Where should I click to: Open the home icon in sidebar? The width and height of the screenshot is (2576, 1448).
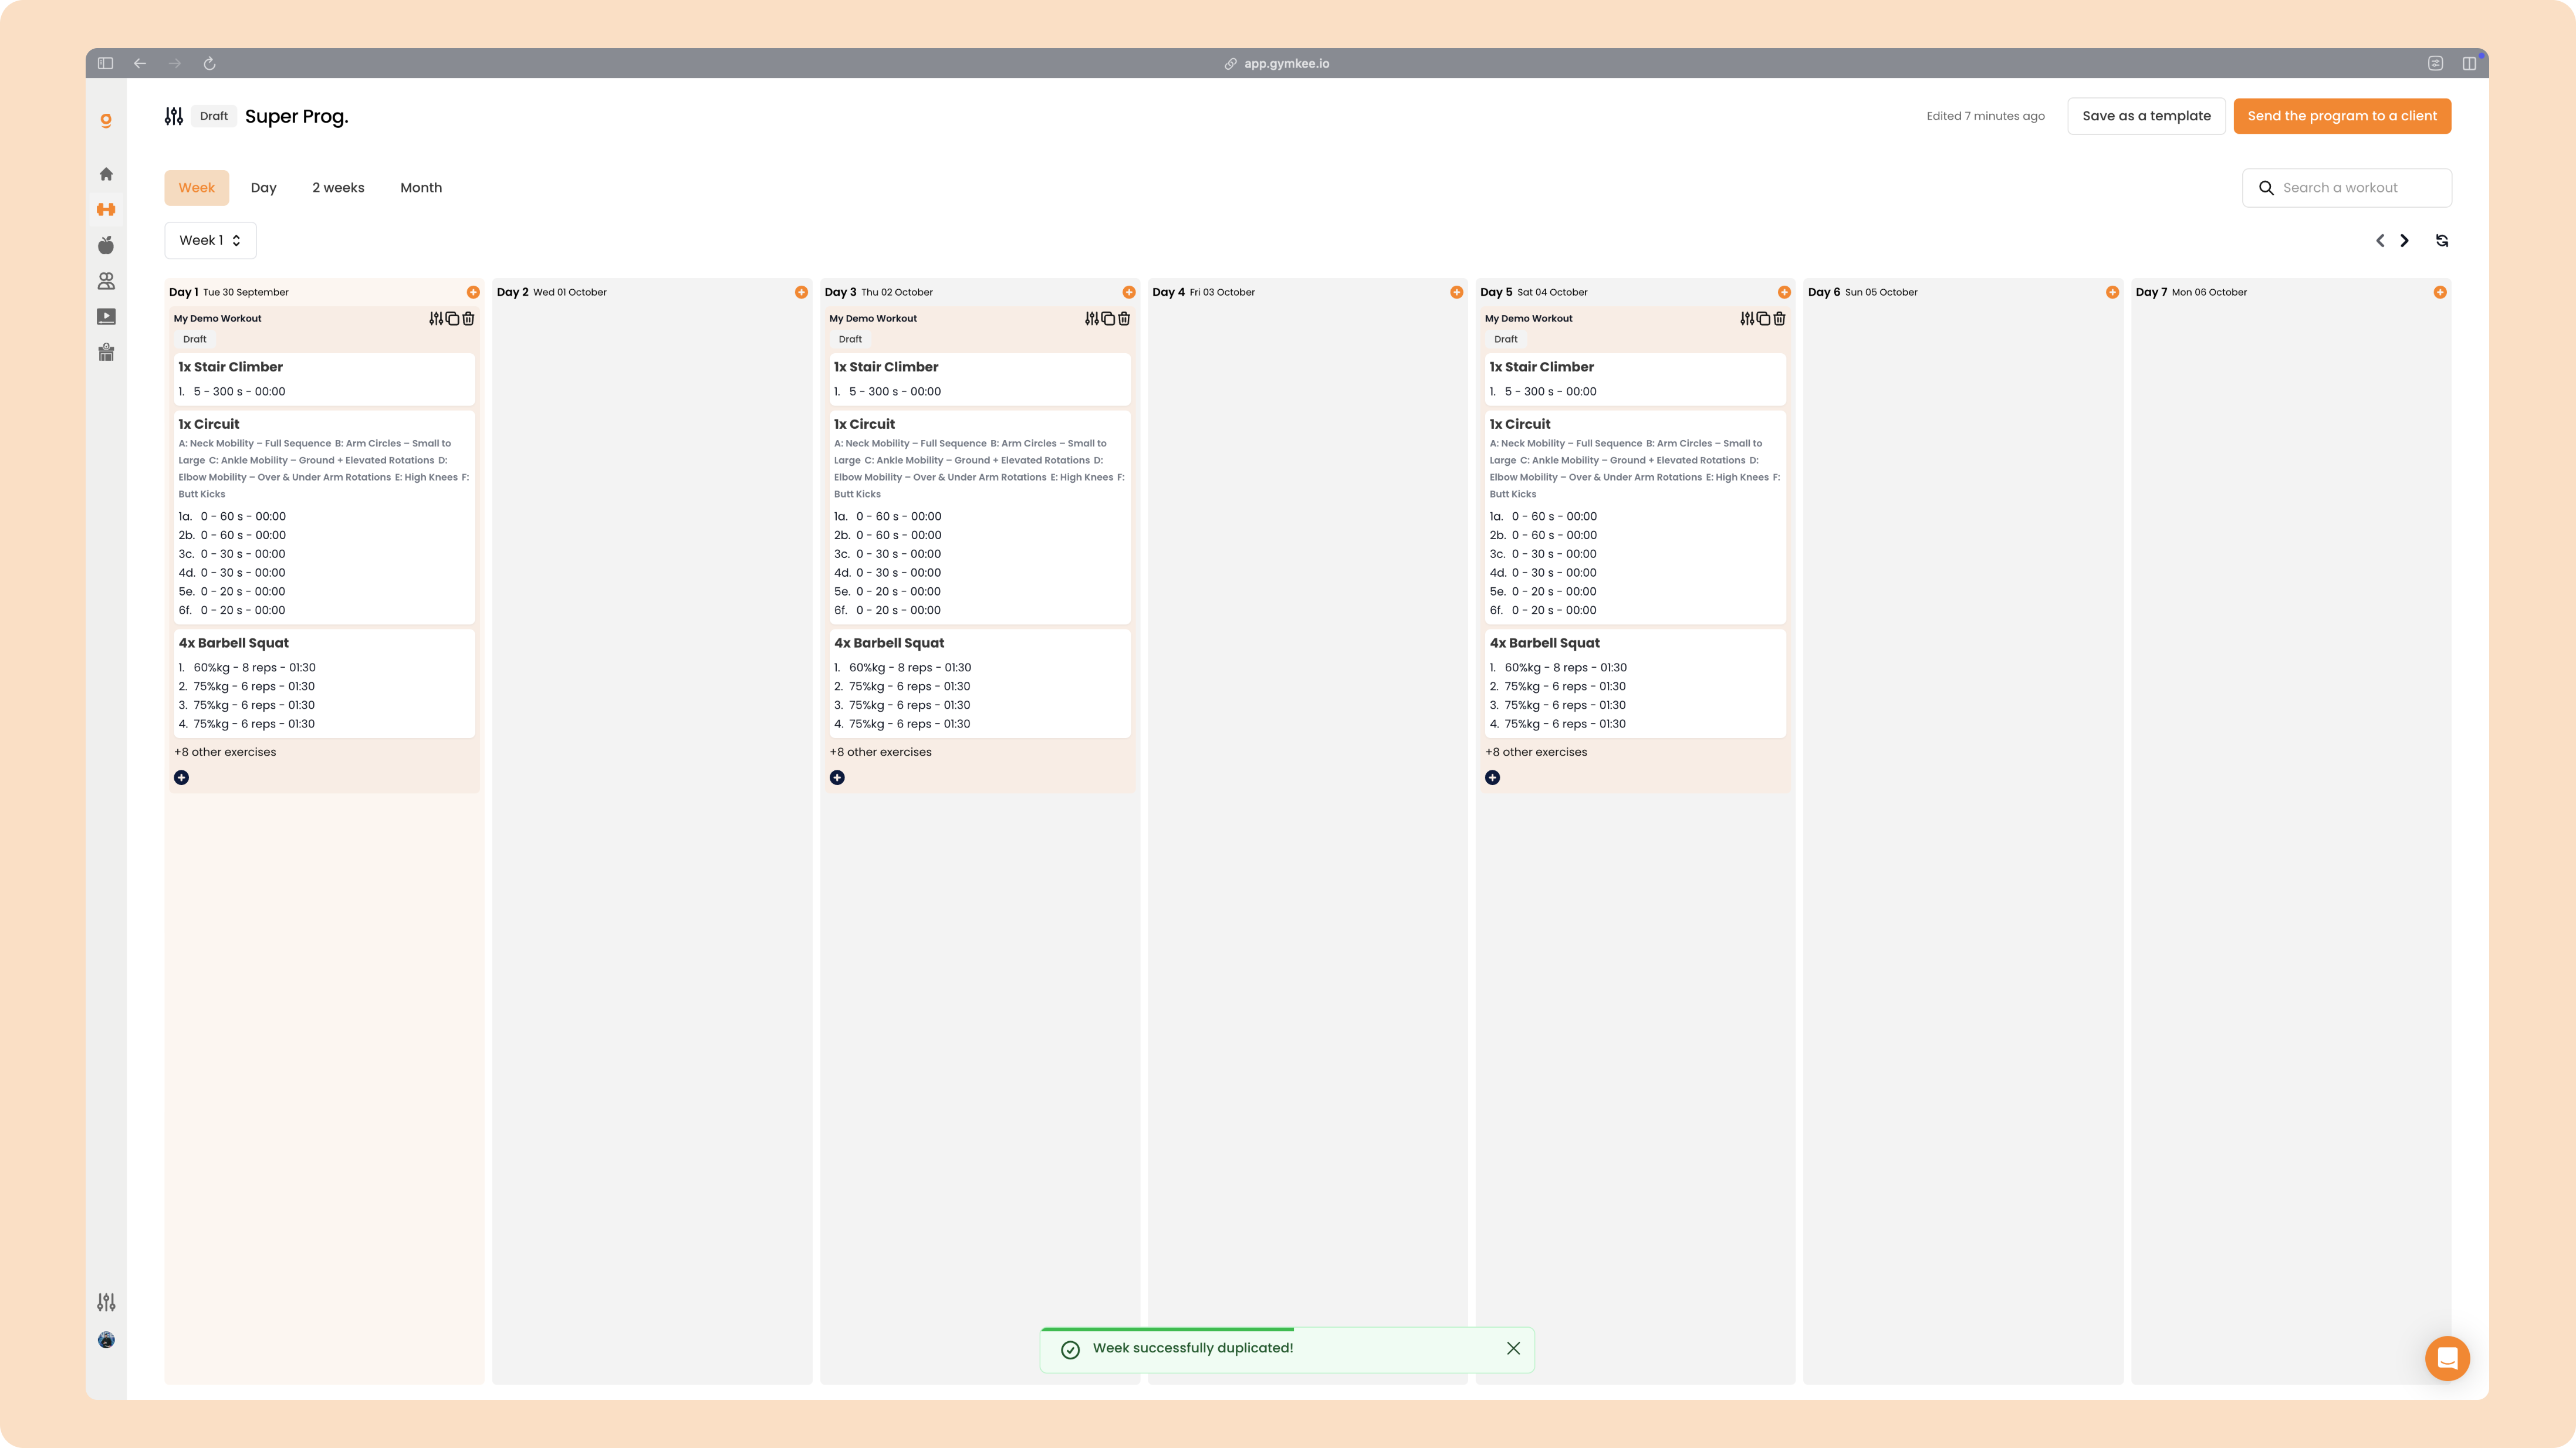(x=106, y=174)
